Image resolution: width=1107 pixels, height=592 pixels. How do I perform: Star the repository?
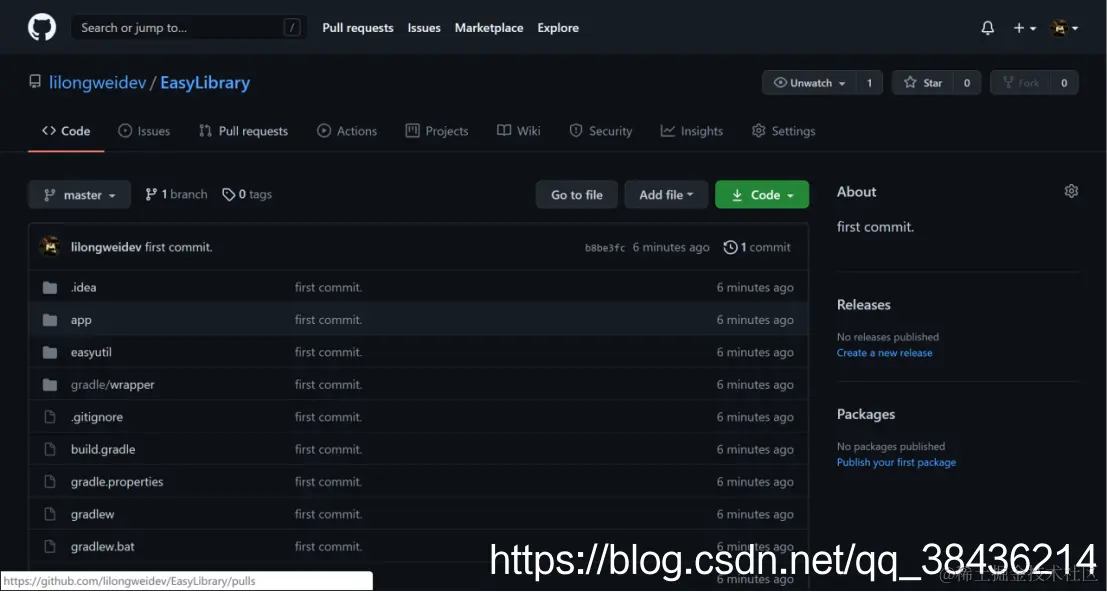[922, 83]
